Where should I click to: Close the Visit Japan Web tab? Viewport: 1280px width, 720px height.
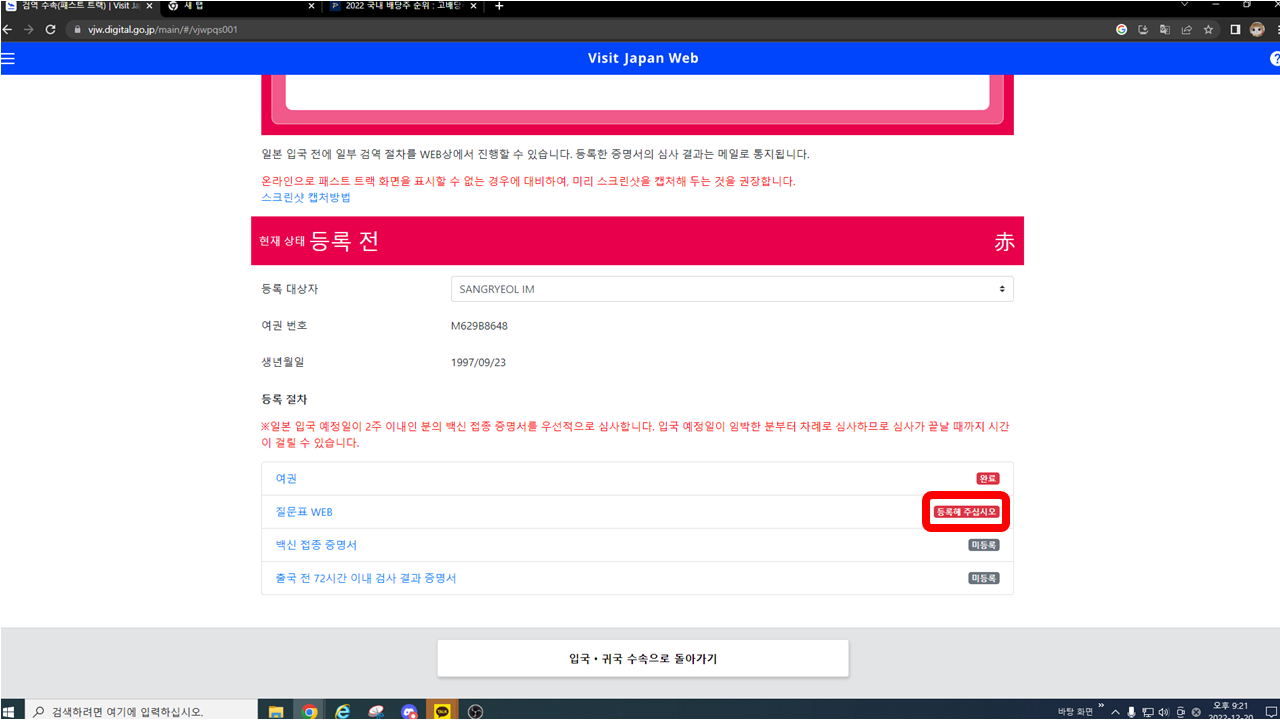click(x=149, y=6)
